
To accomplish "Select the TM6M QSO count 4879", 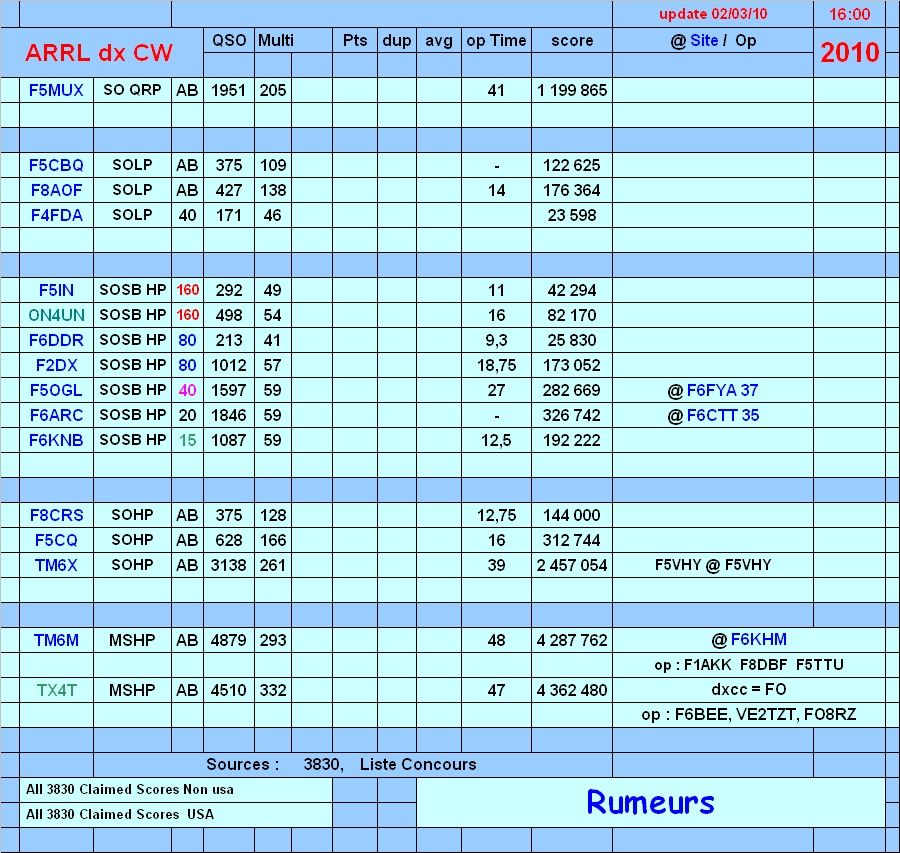I will pos(228,640).
